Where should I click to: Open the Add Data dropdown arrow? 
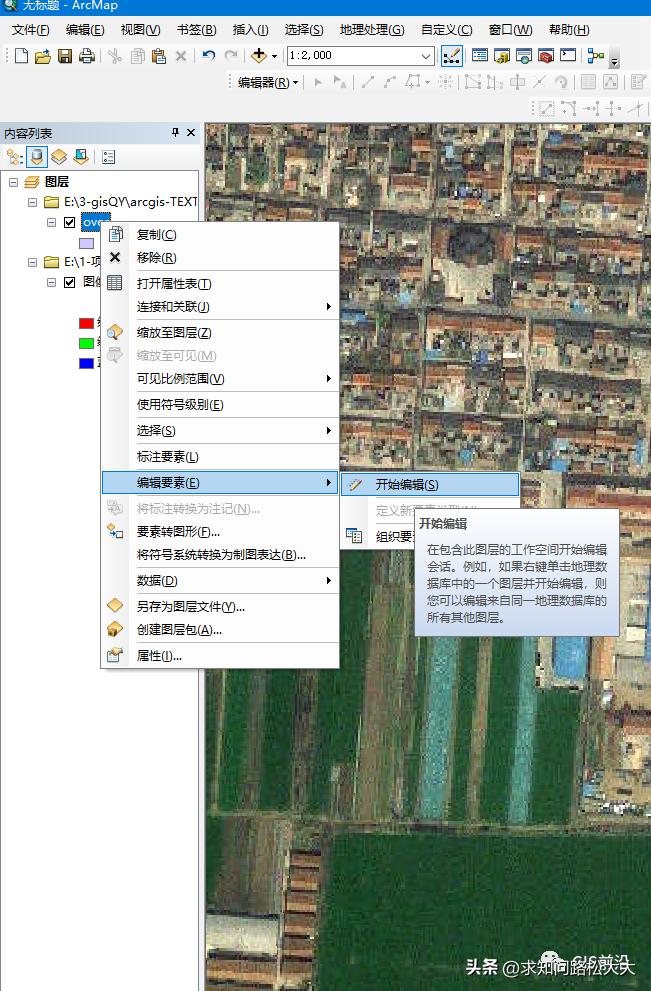tap(274, 56)
